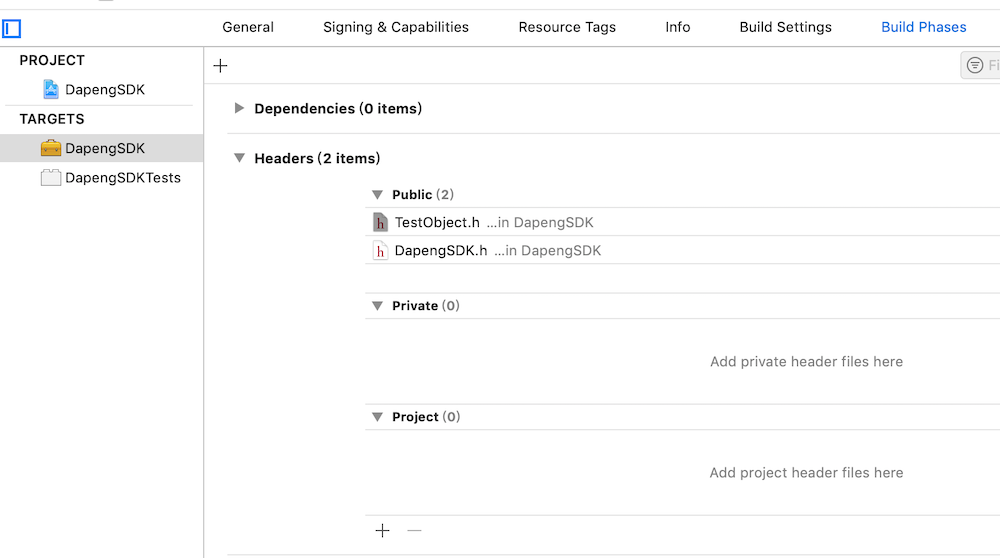Screen dimensions: 1000x558
Task: Click the DapengSDK target toolbox icon
Action: pyautogui.click(x=51, y=148)
